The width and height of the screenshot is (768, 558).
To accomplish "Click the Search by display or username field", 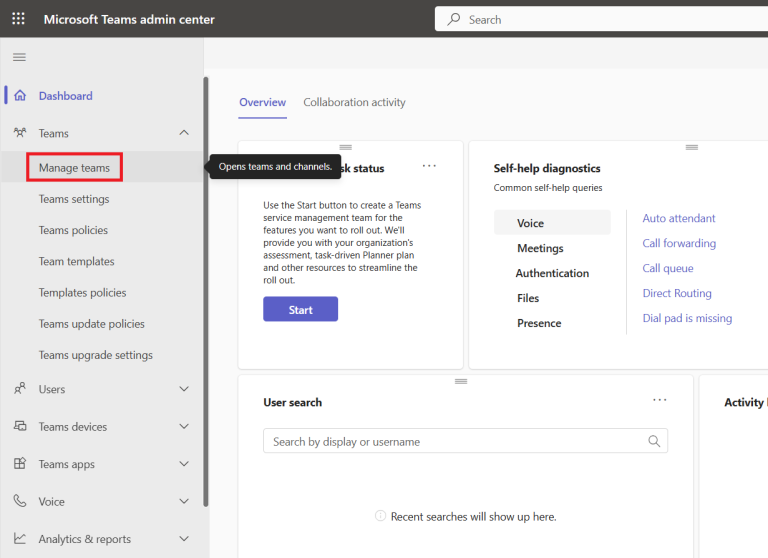I will [465, 441].
